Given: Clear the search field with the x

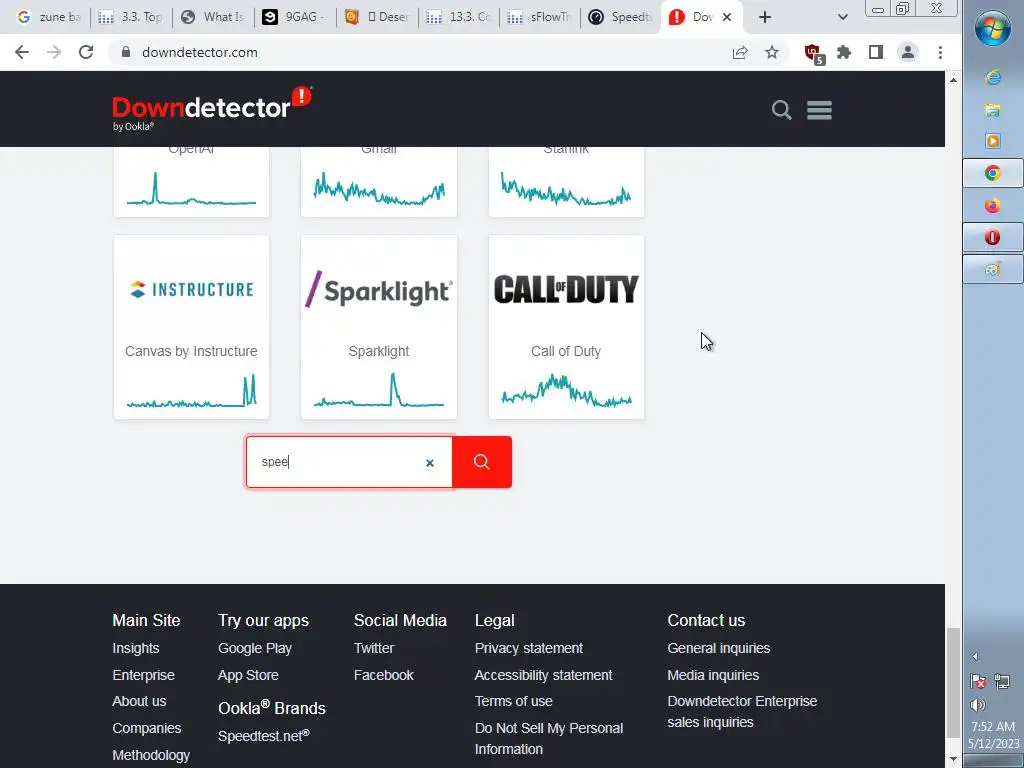Looking at the screenshot, I should (x=430, y=462).
